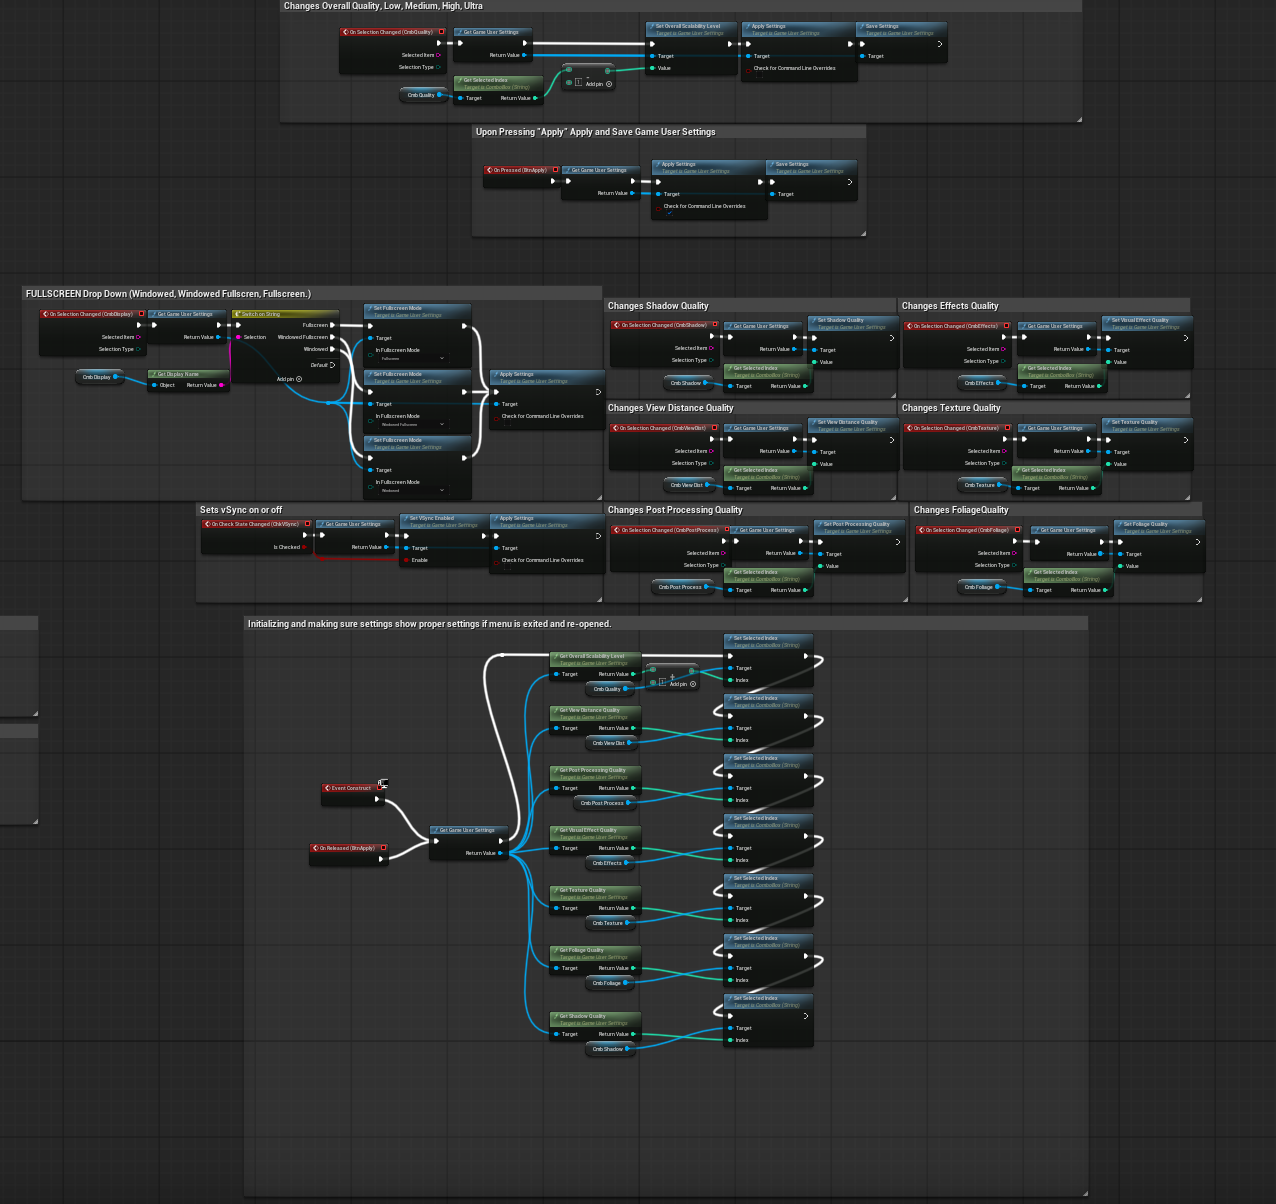Open In Fullscreen Mode dropdown set to Windowed Fullscreen
The height and width of the screenshot is (1204, 1276).
[412, 424]
